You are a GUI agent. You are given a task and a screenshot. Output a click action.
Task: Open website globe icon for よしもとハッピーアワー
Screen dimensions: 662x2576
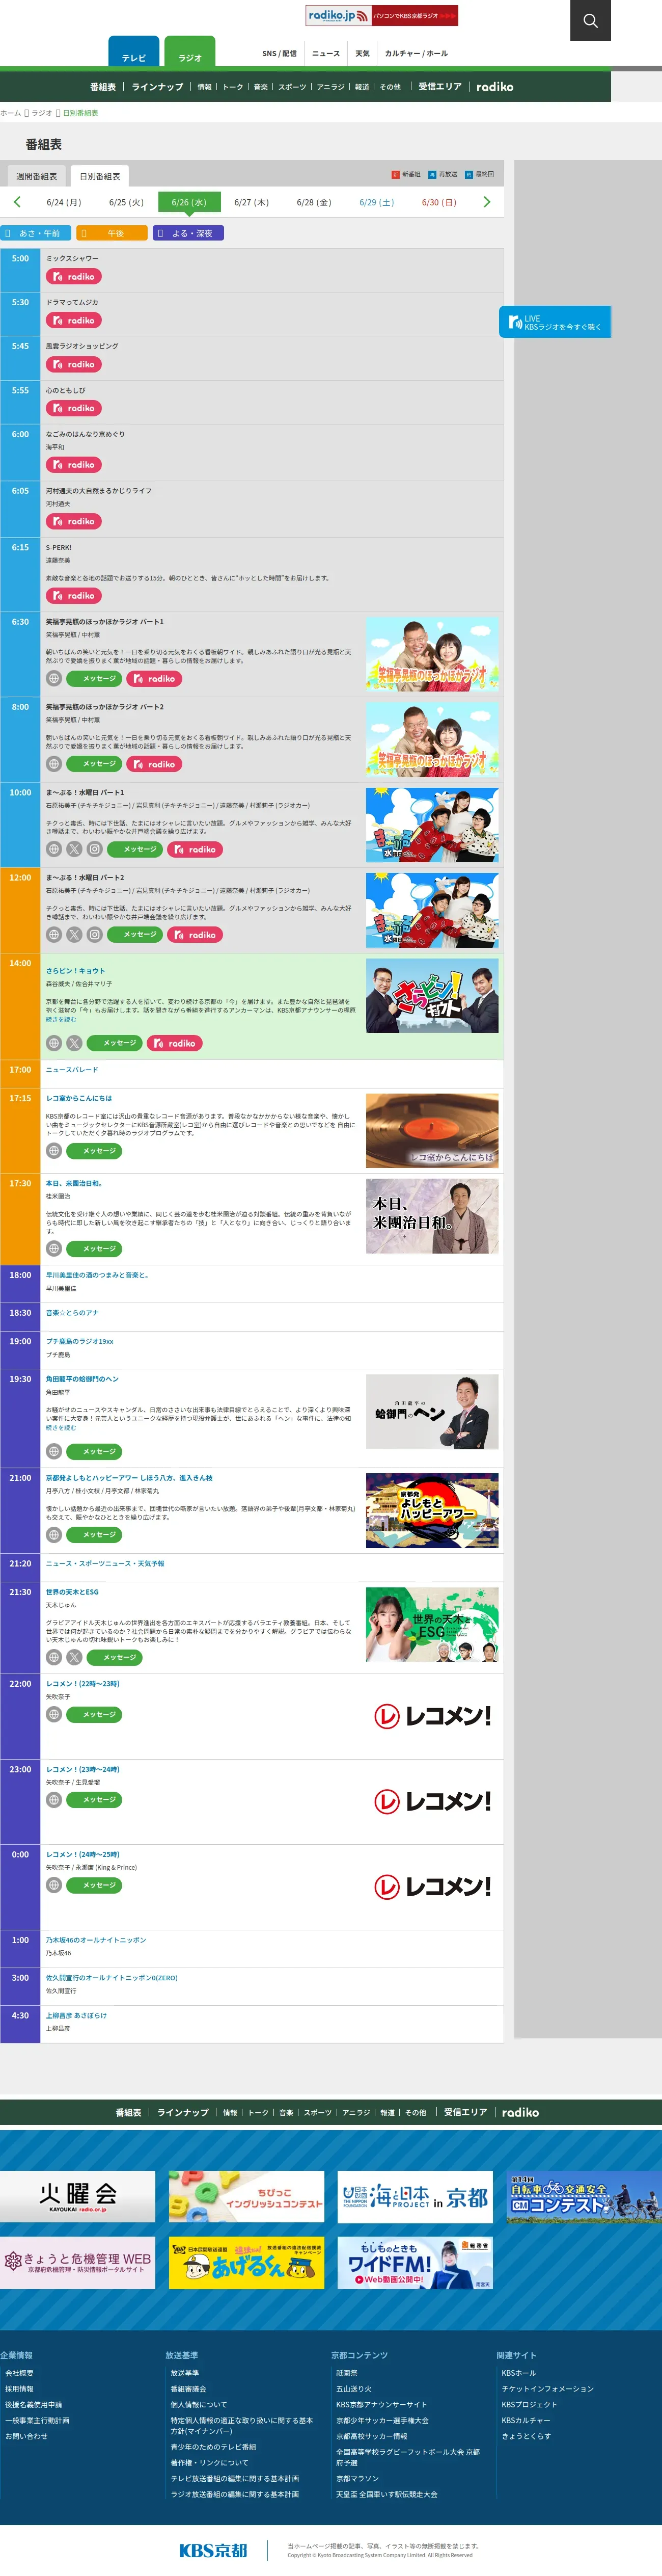click(54, 1535)
